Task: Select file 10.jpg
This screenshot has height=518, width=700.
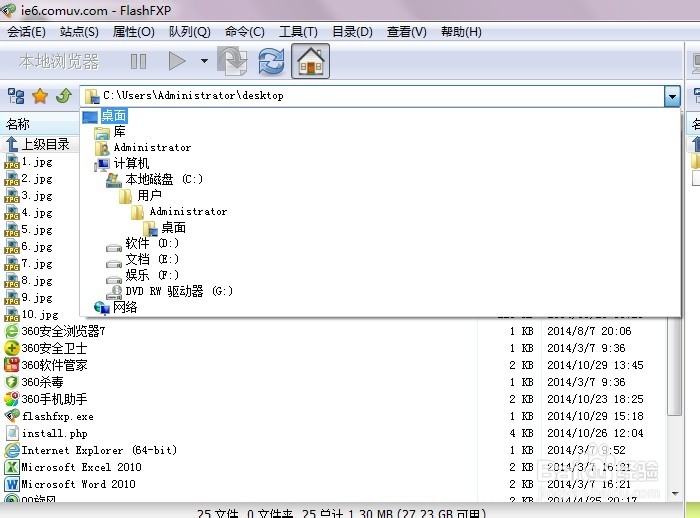Action: [x=40, y=314]
